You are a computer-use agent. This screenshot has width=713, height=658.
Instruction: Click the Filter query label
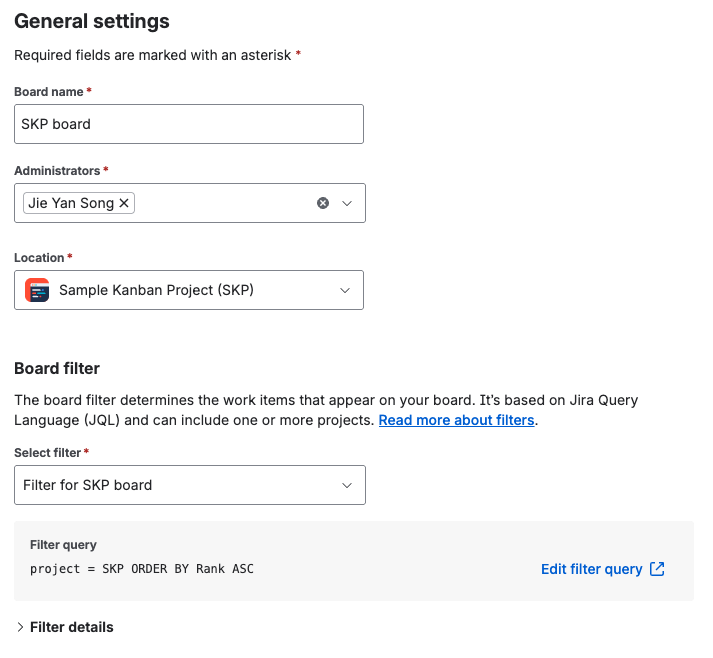[x=63, y=545]
